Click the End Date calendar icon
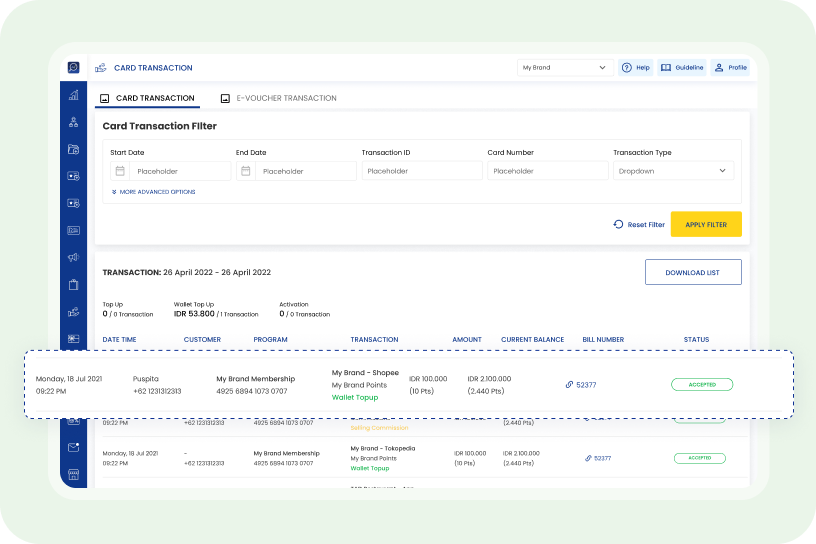Image resolution: width=816 pixels, height=544 pixels. tap(246, 171)
